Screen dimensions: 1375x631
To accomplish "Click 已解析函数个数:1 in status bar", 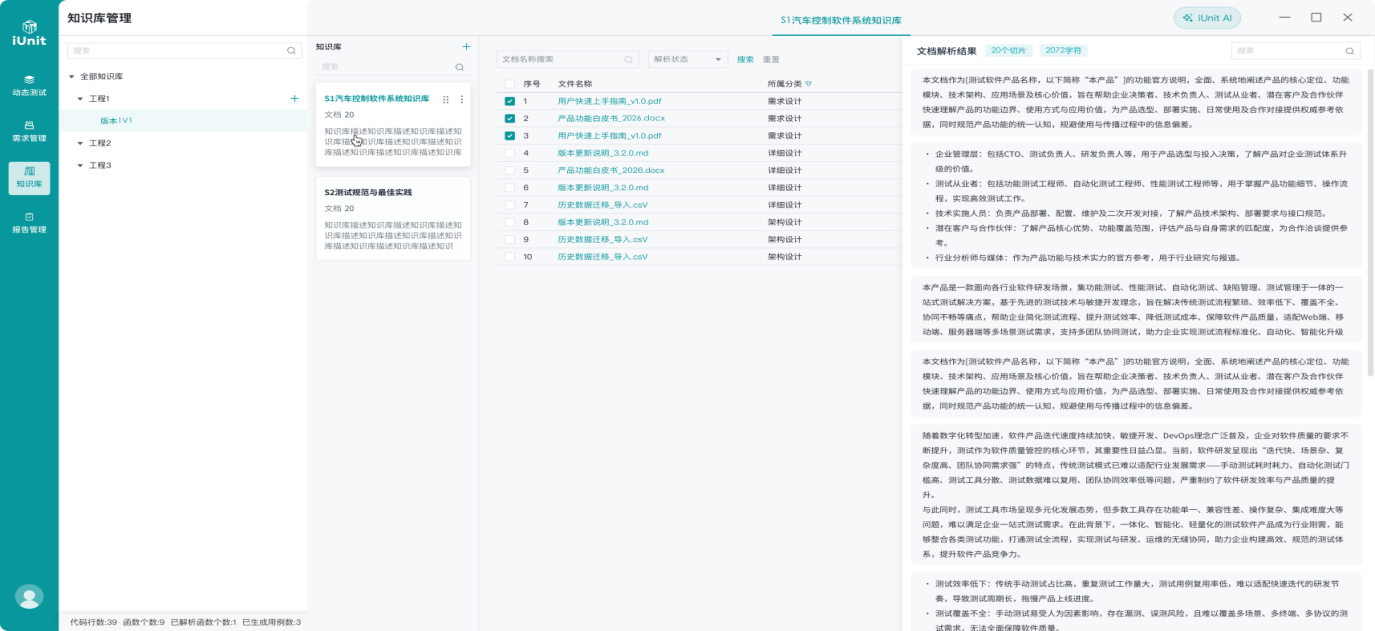I will (203, 622).
